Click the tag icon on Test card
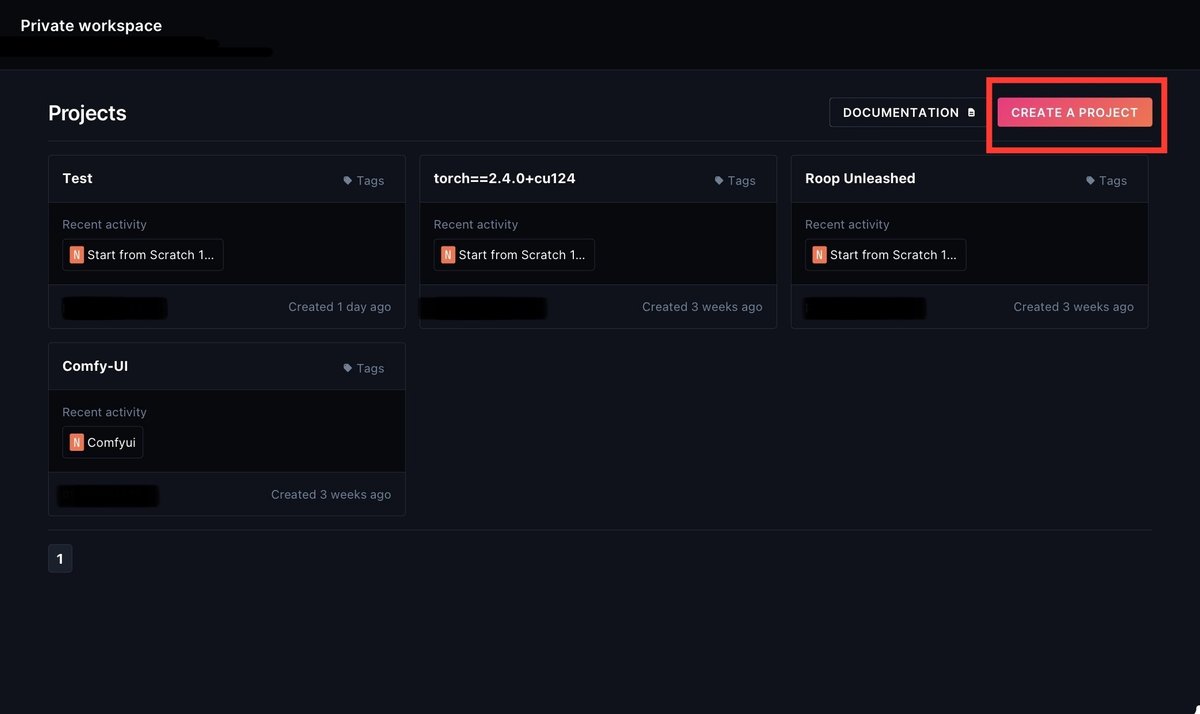The height and width of the screenshot is (714, 1200). pyautogui.click(x=348, y=181)
